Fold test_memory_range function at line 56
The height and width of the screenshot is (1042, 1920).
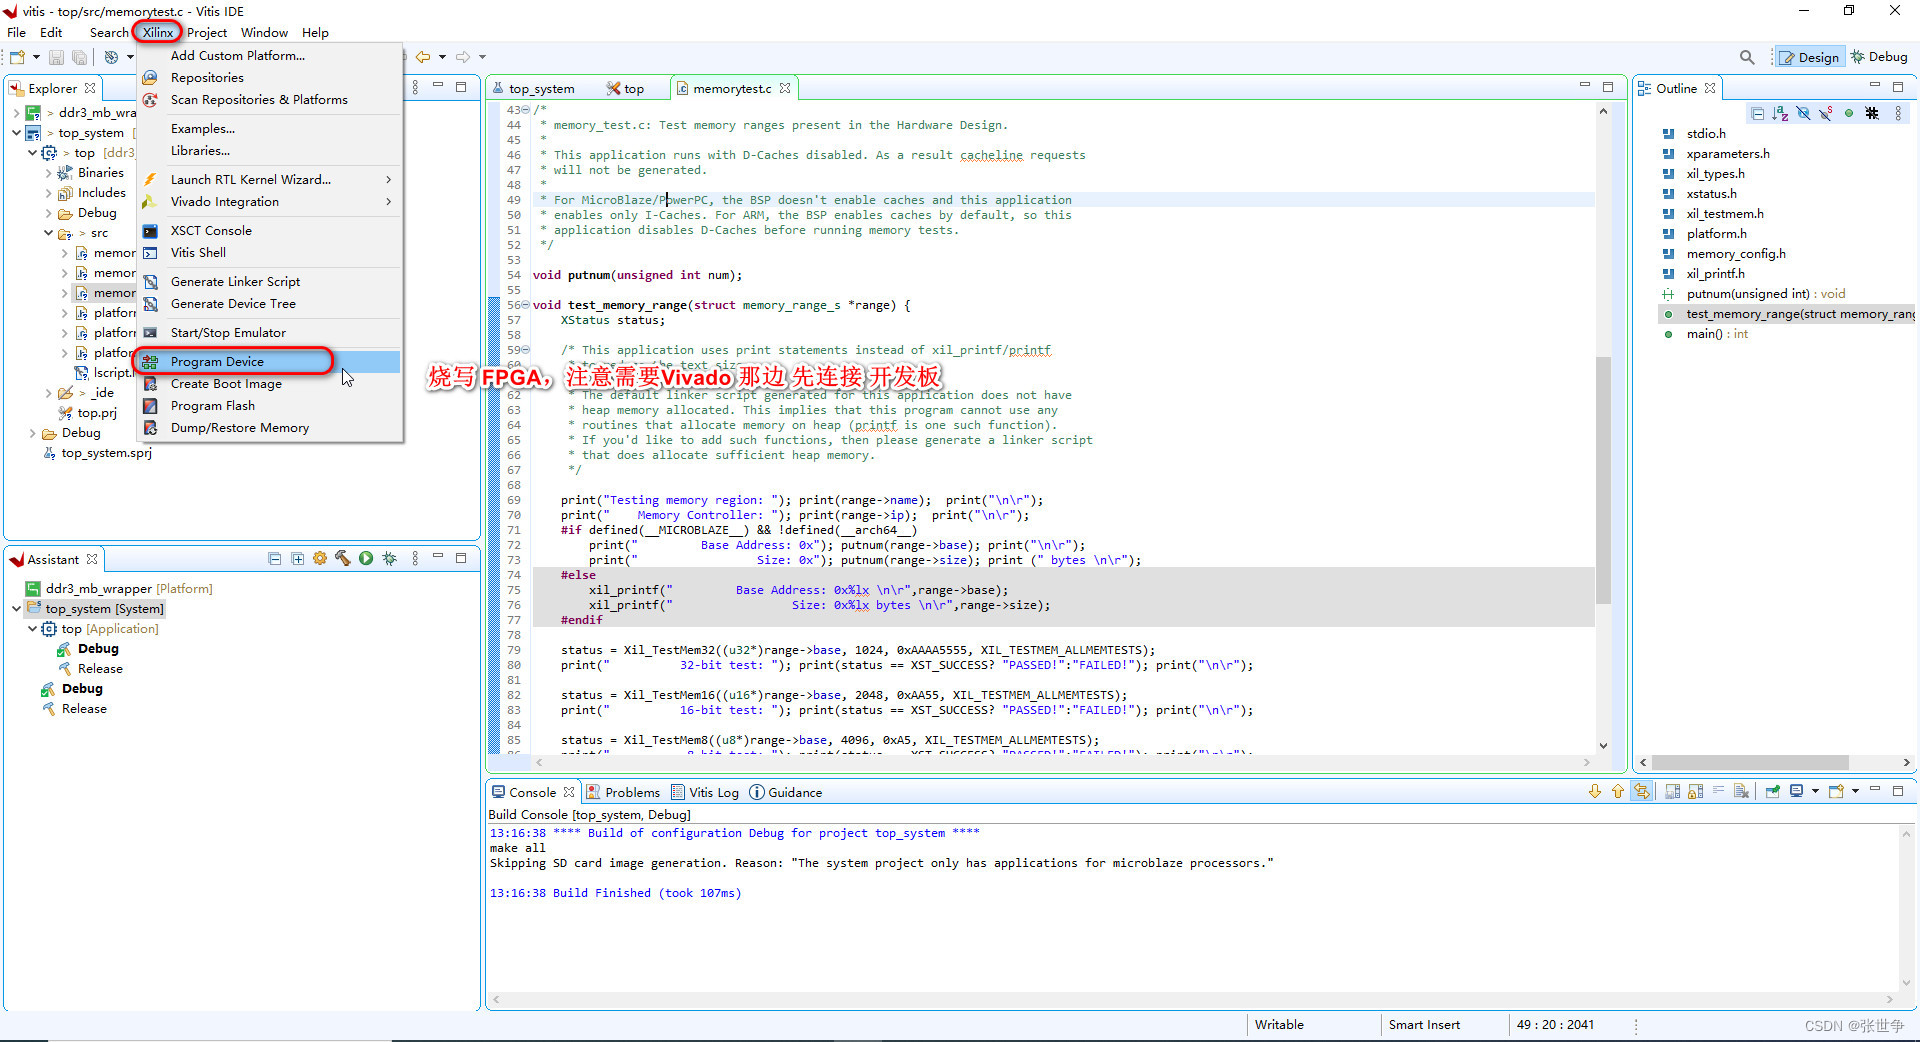525,305
